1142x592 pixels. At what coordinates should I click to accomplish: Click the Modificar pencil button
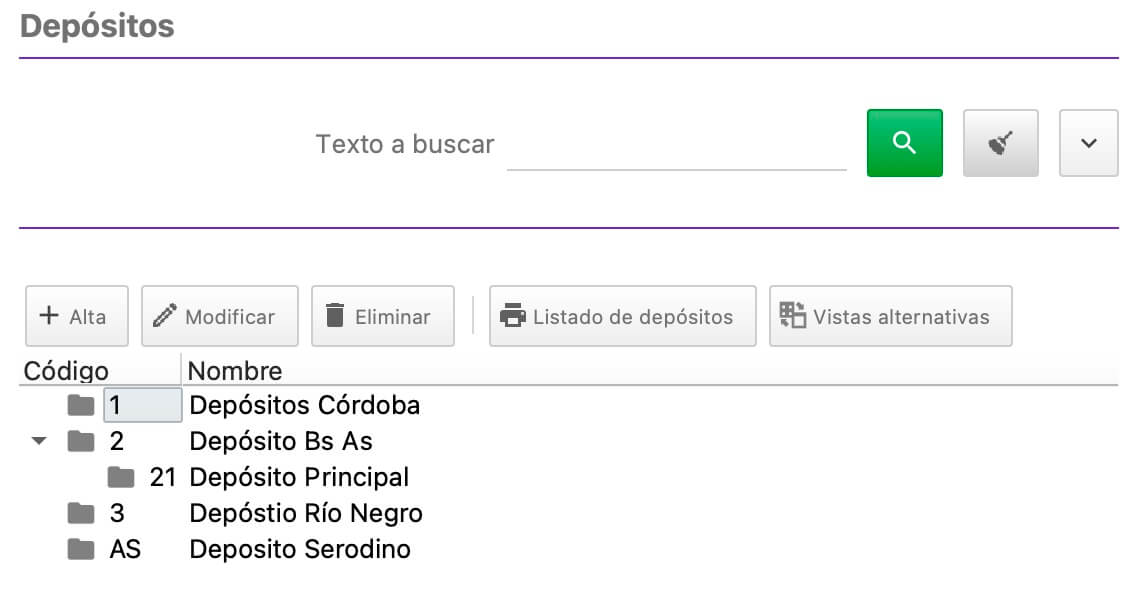220,316
